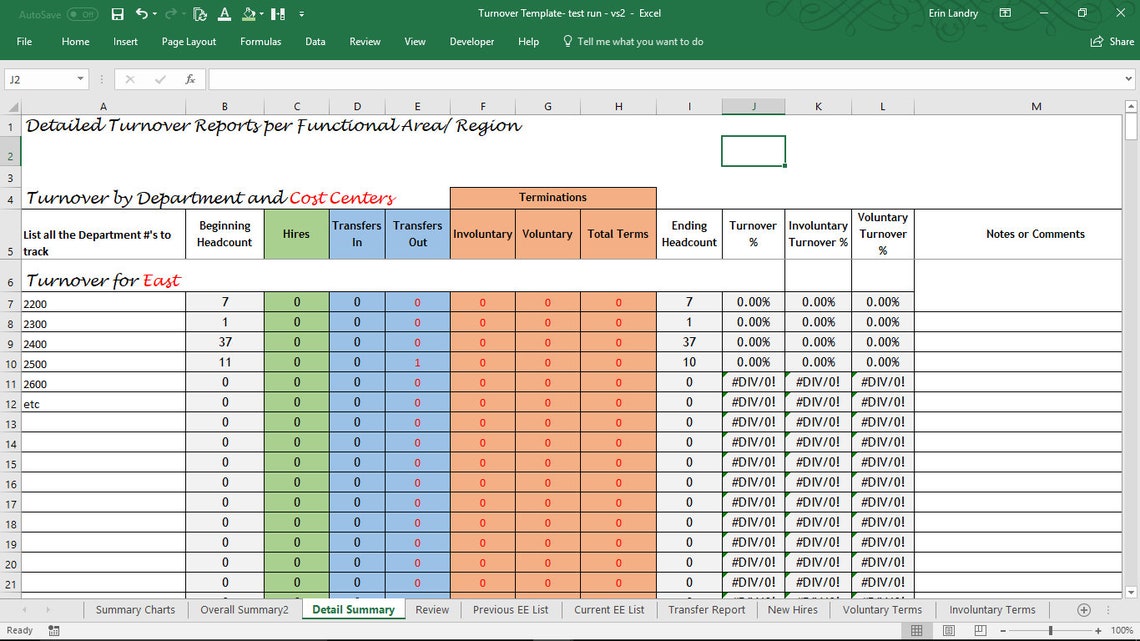The width and height of the screenshot is (1140, 641).
Task: Switch to Page Break Preview view icon
Action: [x=981, y=630]
